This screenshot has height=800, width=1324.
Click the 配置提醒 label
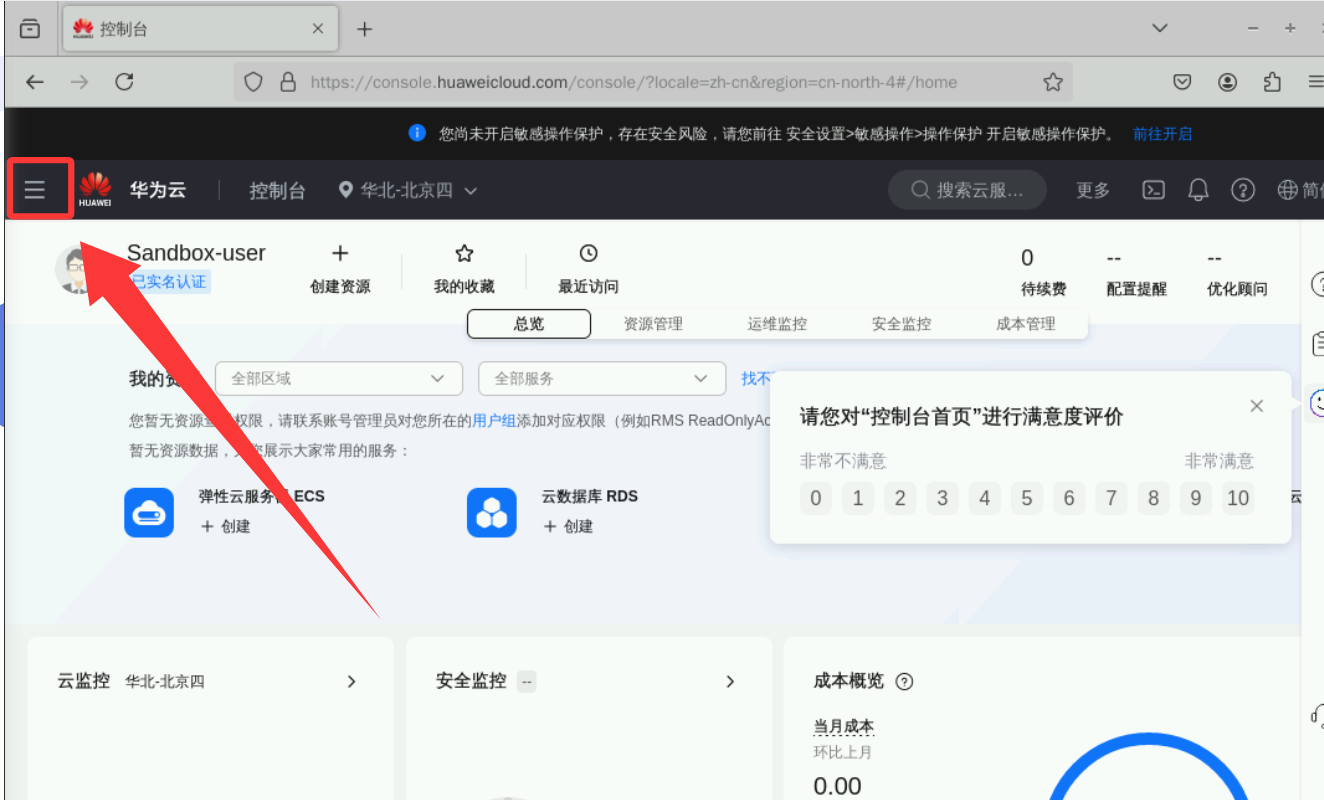[x=1136, y=289]
